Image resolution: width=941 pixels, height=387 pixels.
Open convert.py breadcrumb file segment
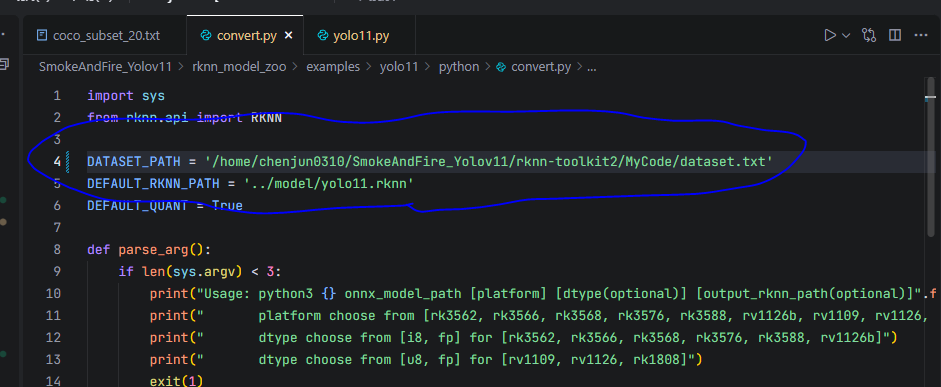coord(534,67)
